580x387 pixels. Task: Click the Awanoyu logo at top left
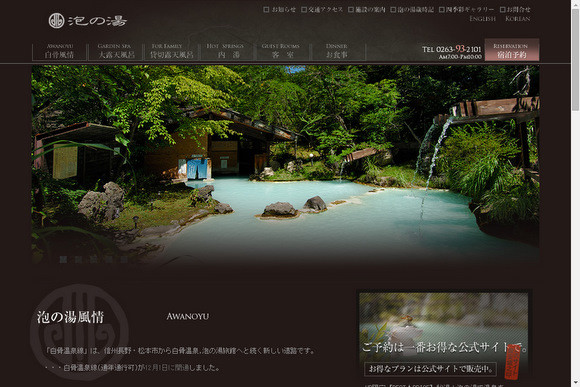click(x=88, y=21)
